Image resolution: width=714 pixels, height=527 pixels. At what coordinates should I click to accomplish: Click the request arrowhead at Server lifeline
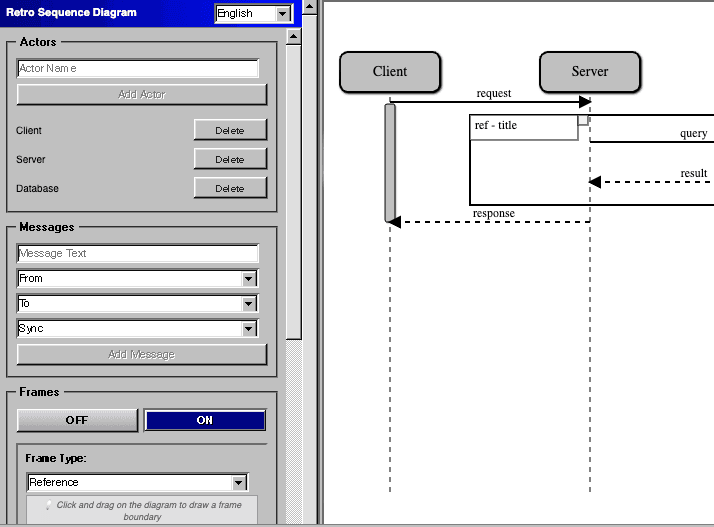[585, 102]
